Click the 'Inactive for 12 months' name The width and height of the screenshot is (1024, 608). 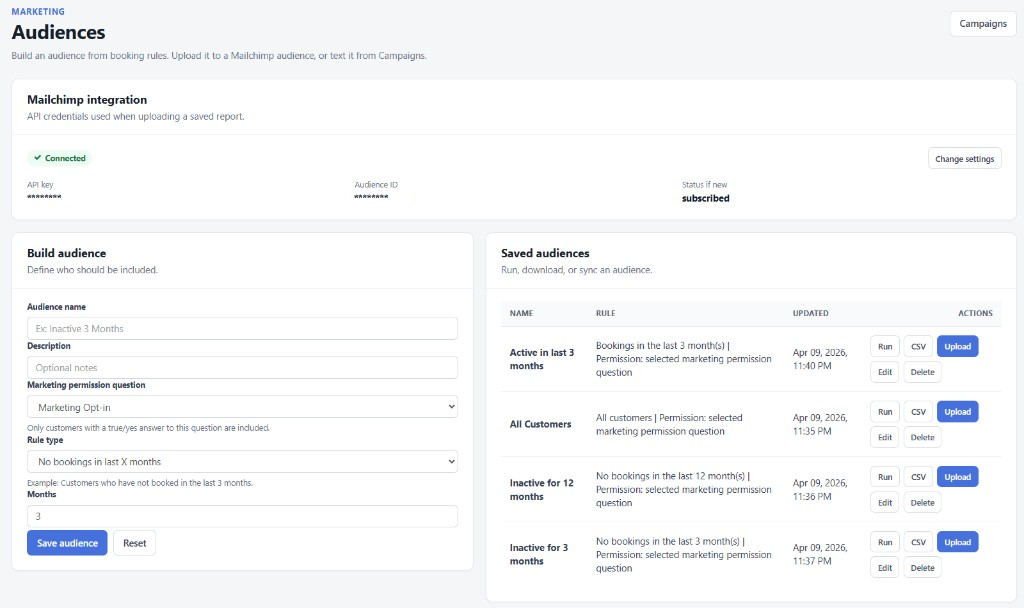pyautogui.click(x=541, y=490)
